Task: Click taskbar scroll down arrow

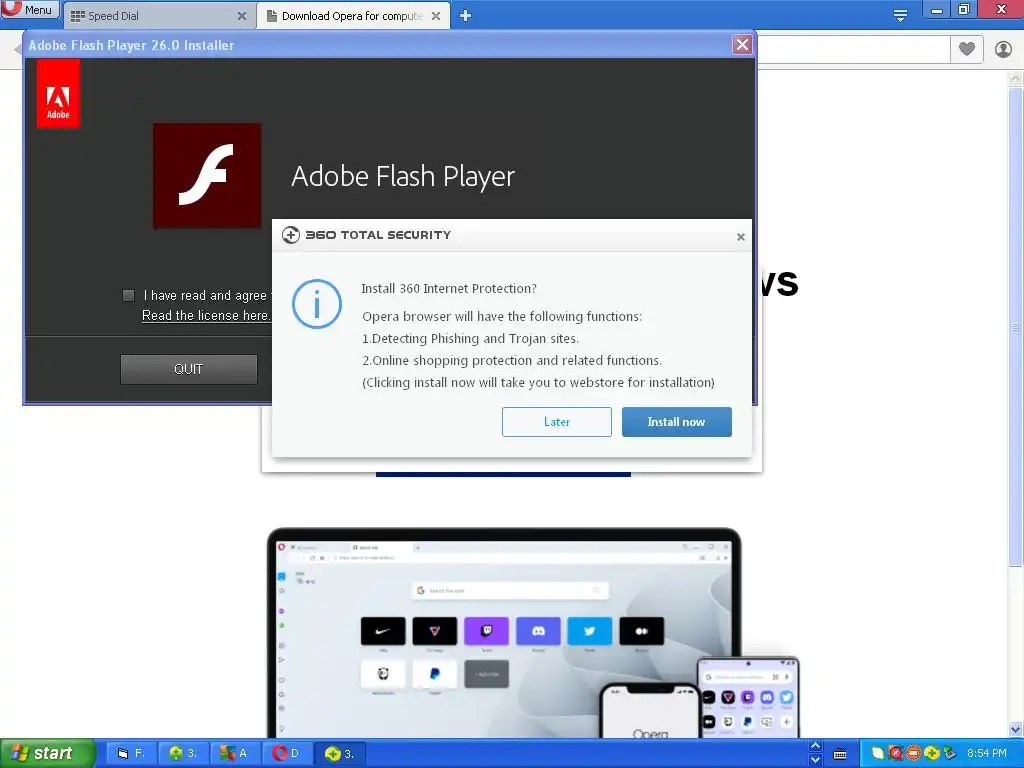Action: pyautogui.click(x=815, y=760)
